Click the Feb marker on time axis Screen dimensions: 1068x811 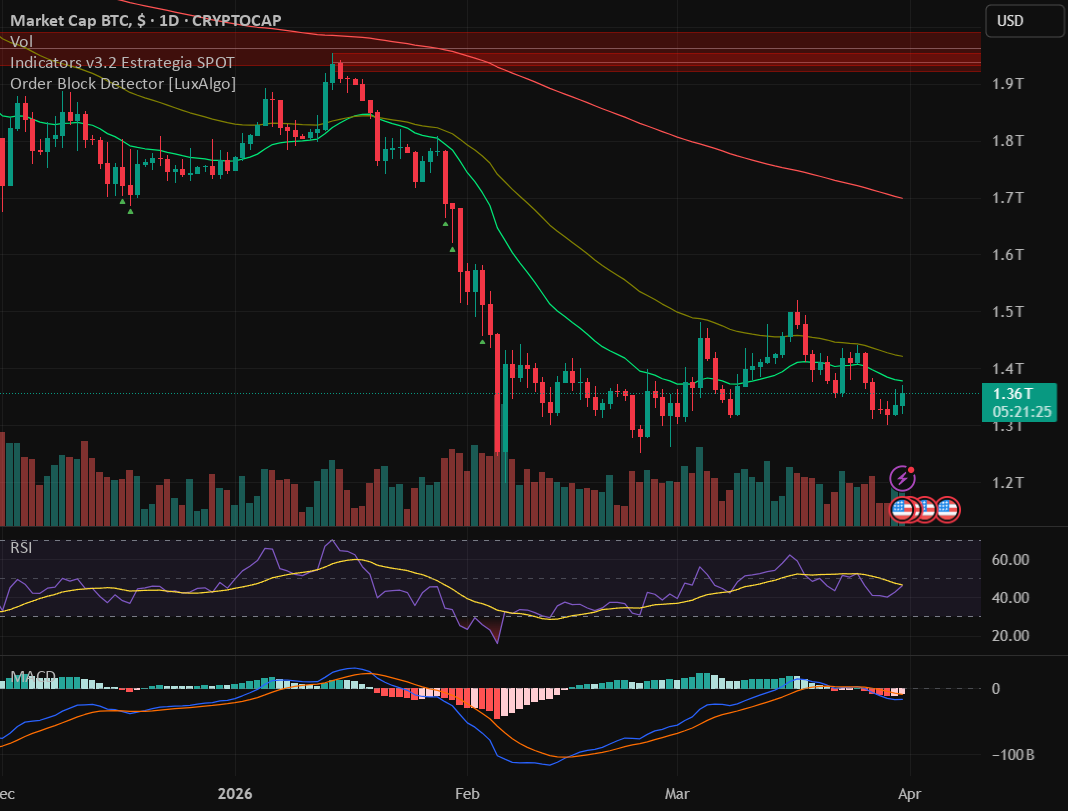pyautogui.click(x=467, y=793)
